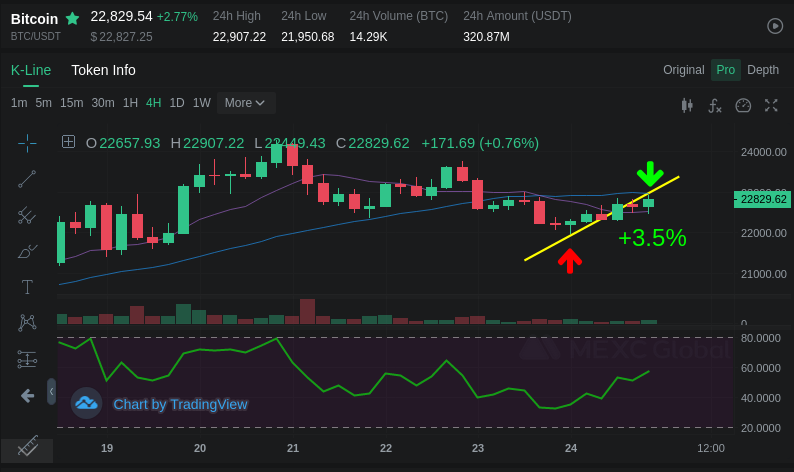This screenshot has height=472, width=794.
Task: Click the date label 24 on time axis
Action: coord(571,448)
